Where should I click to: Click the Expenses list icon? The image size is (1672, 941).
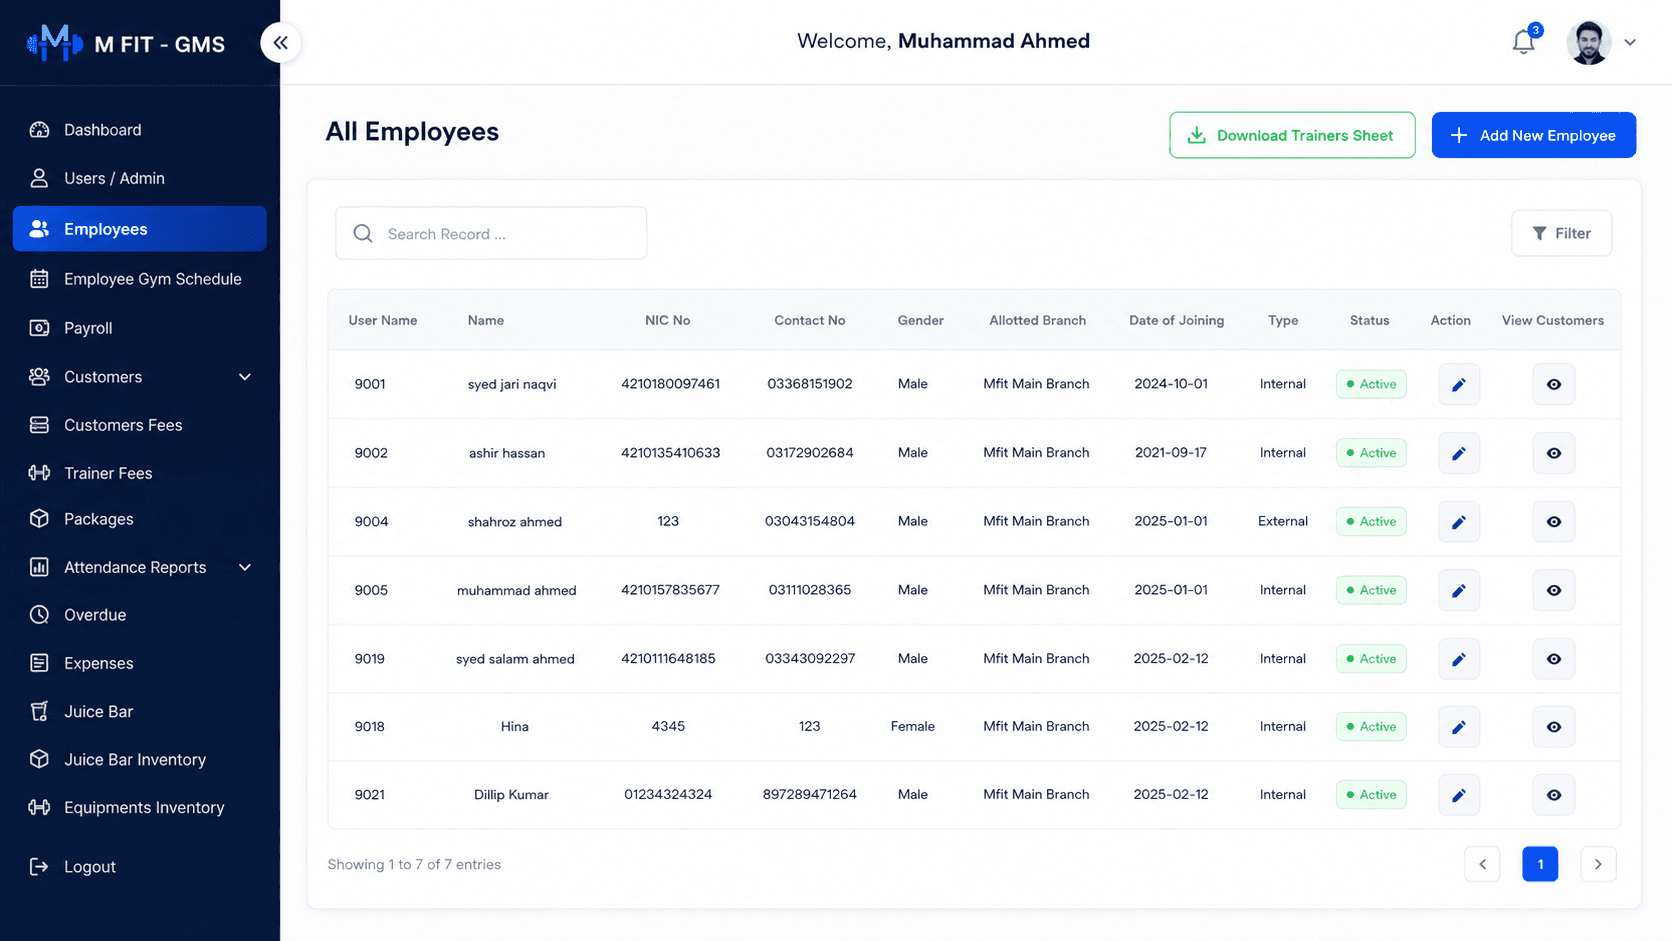[39, 663]
